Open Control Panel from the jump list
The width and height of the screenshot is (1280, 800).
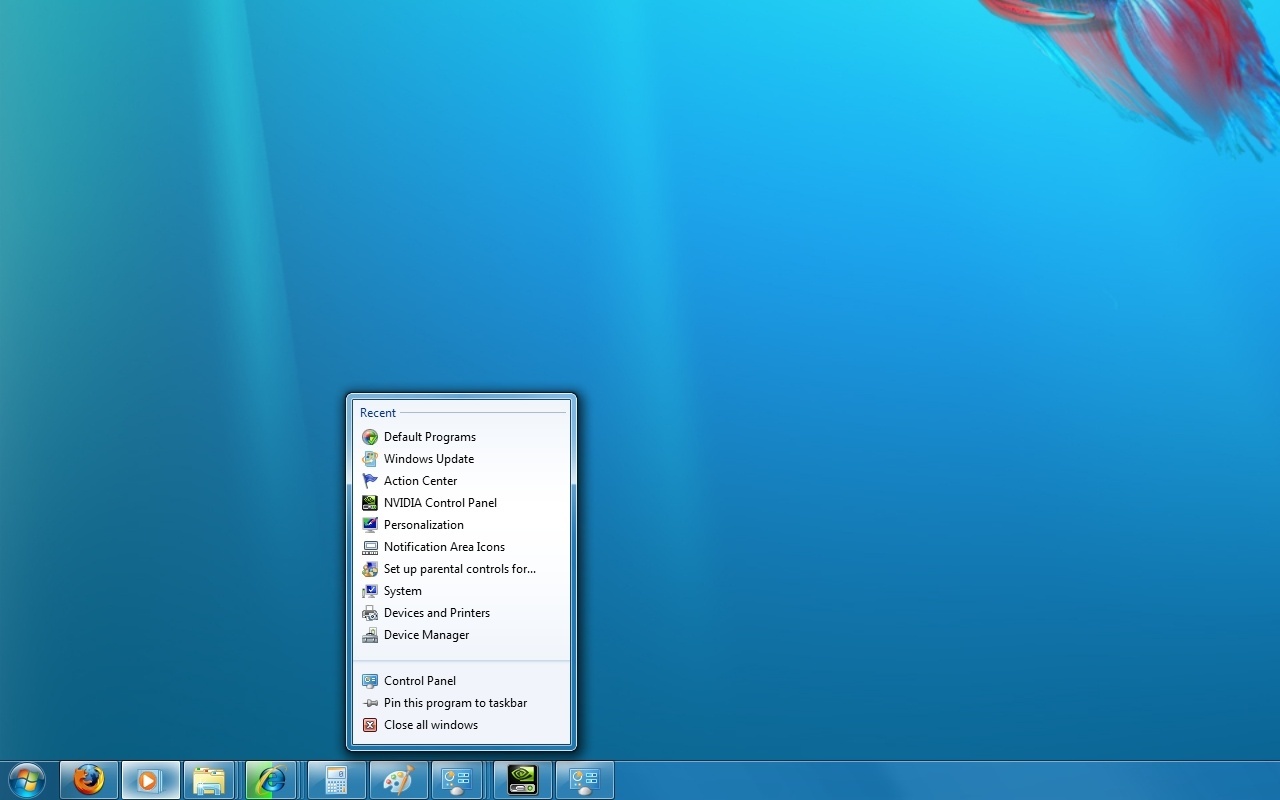pos(420,680)
